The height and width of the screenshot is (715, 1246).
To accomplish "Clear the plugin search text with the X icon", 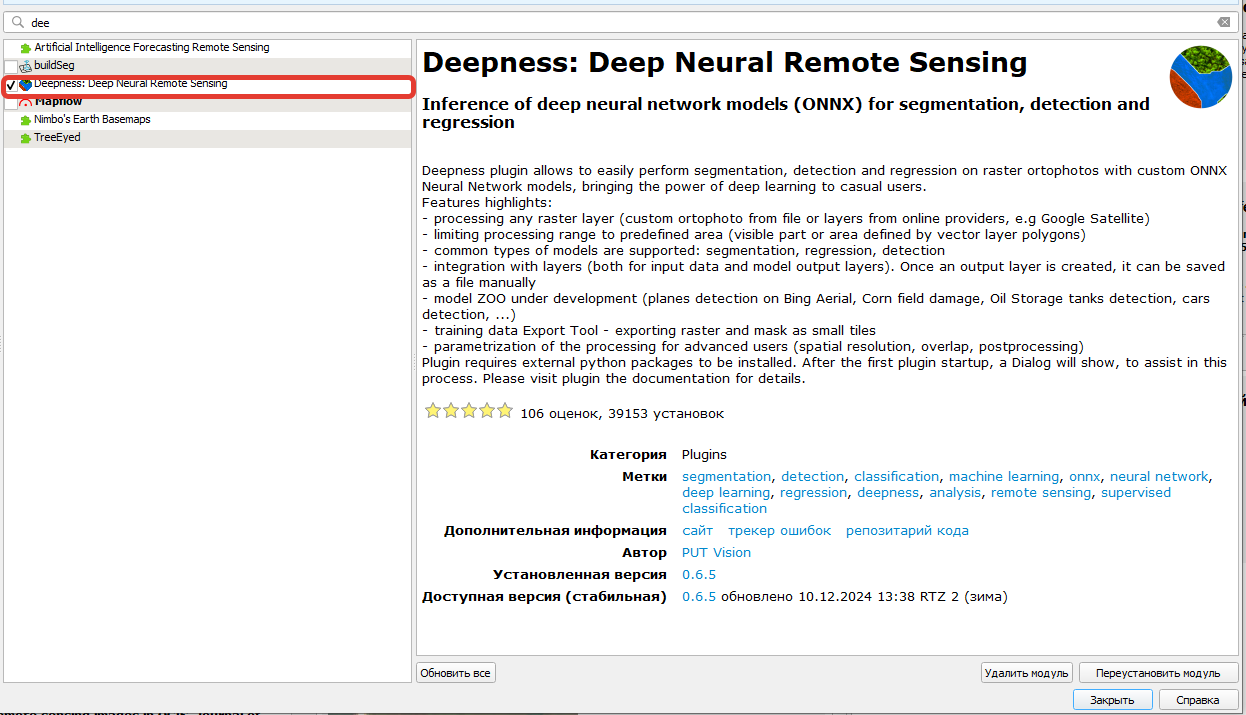I will pyautogui.click(x=1224, y=22).
